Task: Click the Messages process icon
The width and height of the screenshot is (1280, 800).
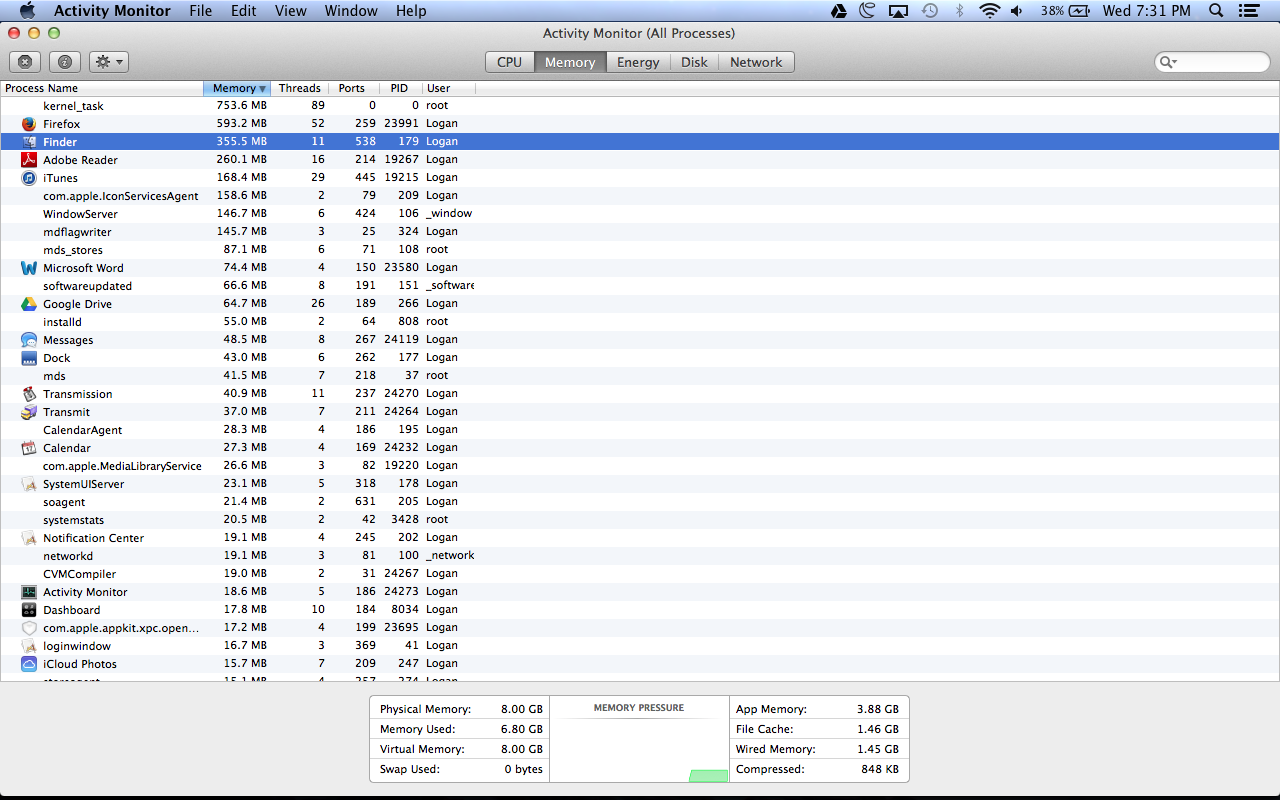Action: tap(29, 340)
